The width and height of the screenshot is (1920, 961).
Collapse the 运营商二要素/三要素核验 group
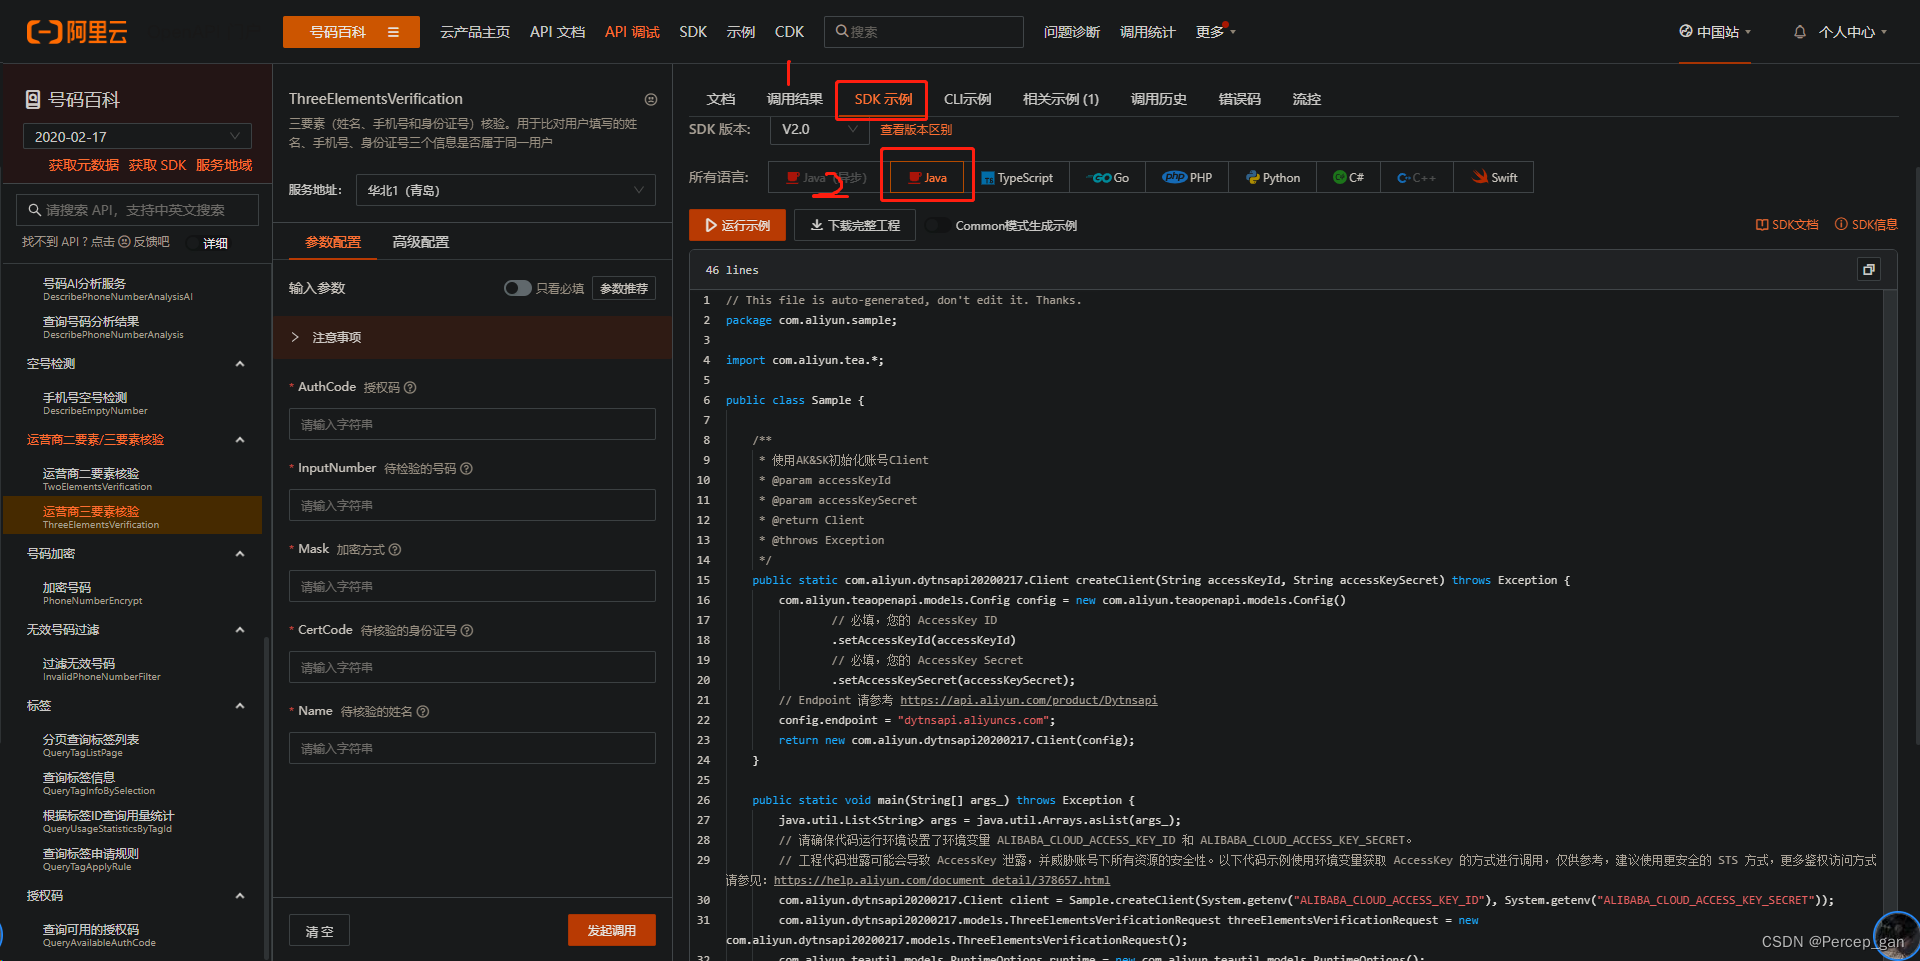(x=240, y=440)
